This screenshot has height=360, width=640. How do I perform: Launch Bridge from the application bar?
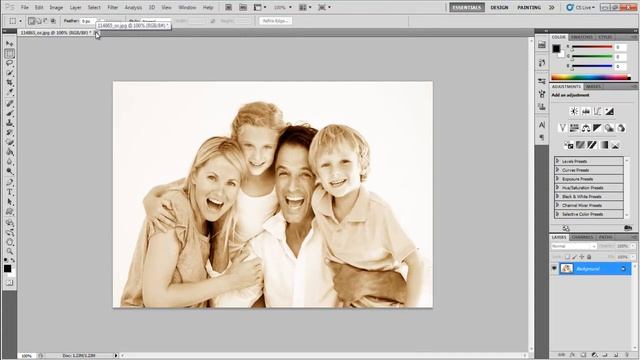[x=229, y=7]
